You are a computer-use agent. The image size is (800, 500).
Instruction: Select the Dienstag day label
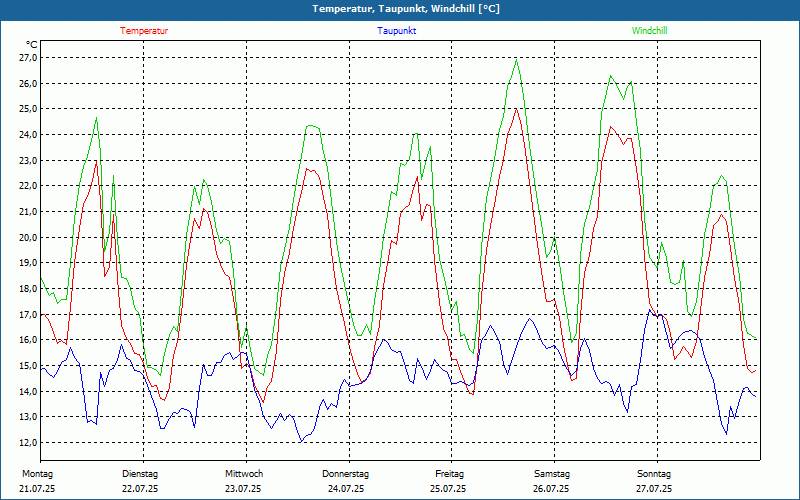click(140, 473)
